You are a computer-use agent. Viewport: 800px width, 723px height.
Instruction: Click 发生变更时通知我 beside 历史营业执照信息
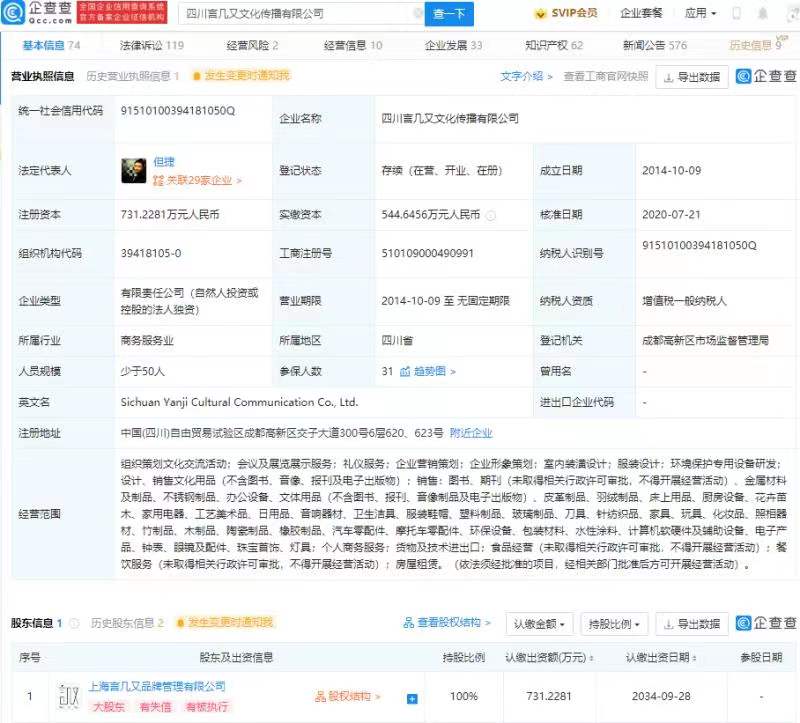241,76
